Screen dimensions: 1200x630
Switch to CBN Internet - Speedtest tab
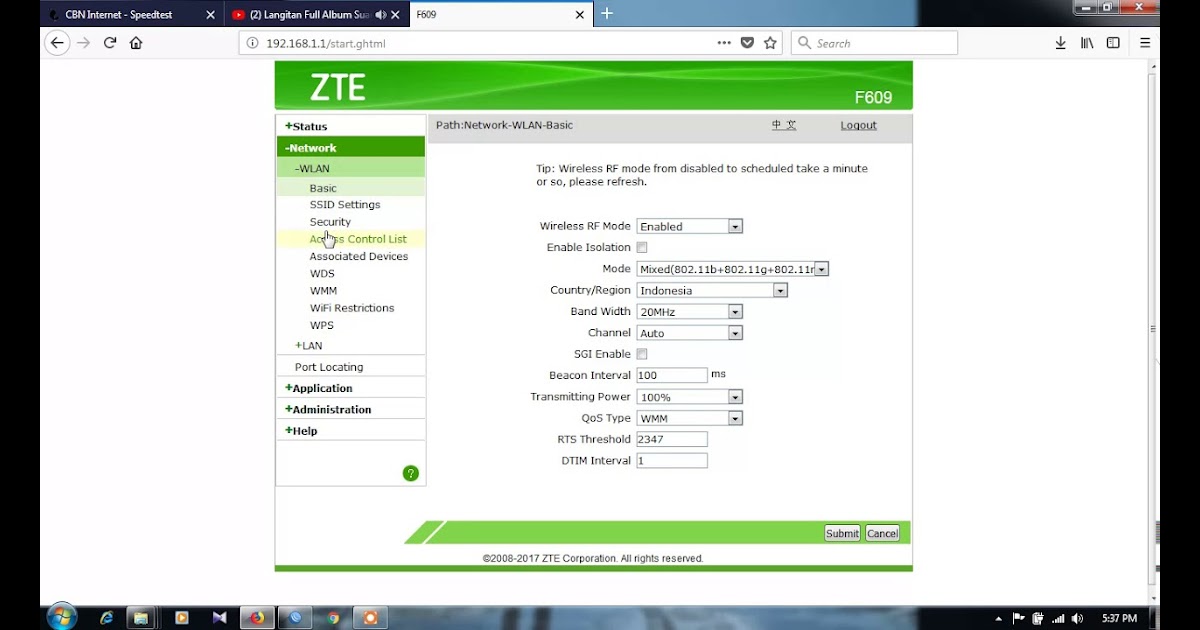click(x=131, y=15)
